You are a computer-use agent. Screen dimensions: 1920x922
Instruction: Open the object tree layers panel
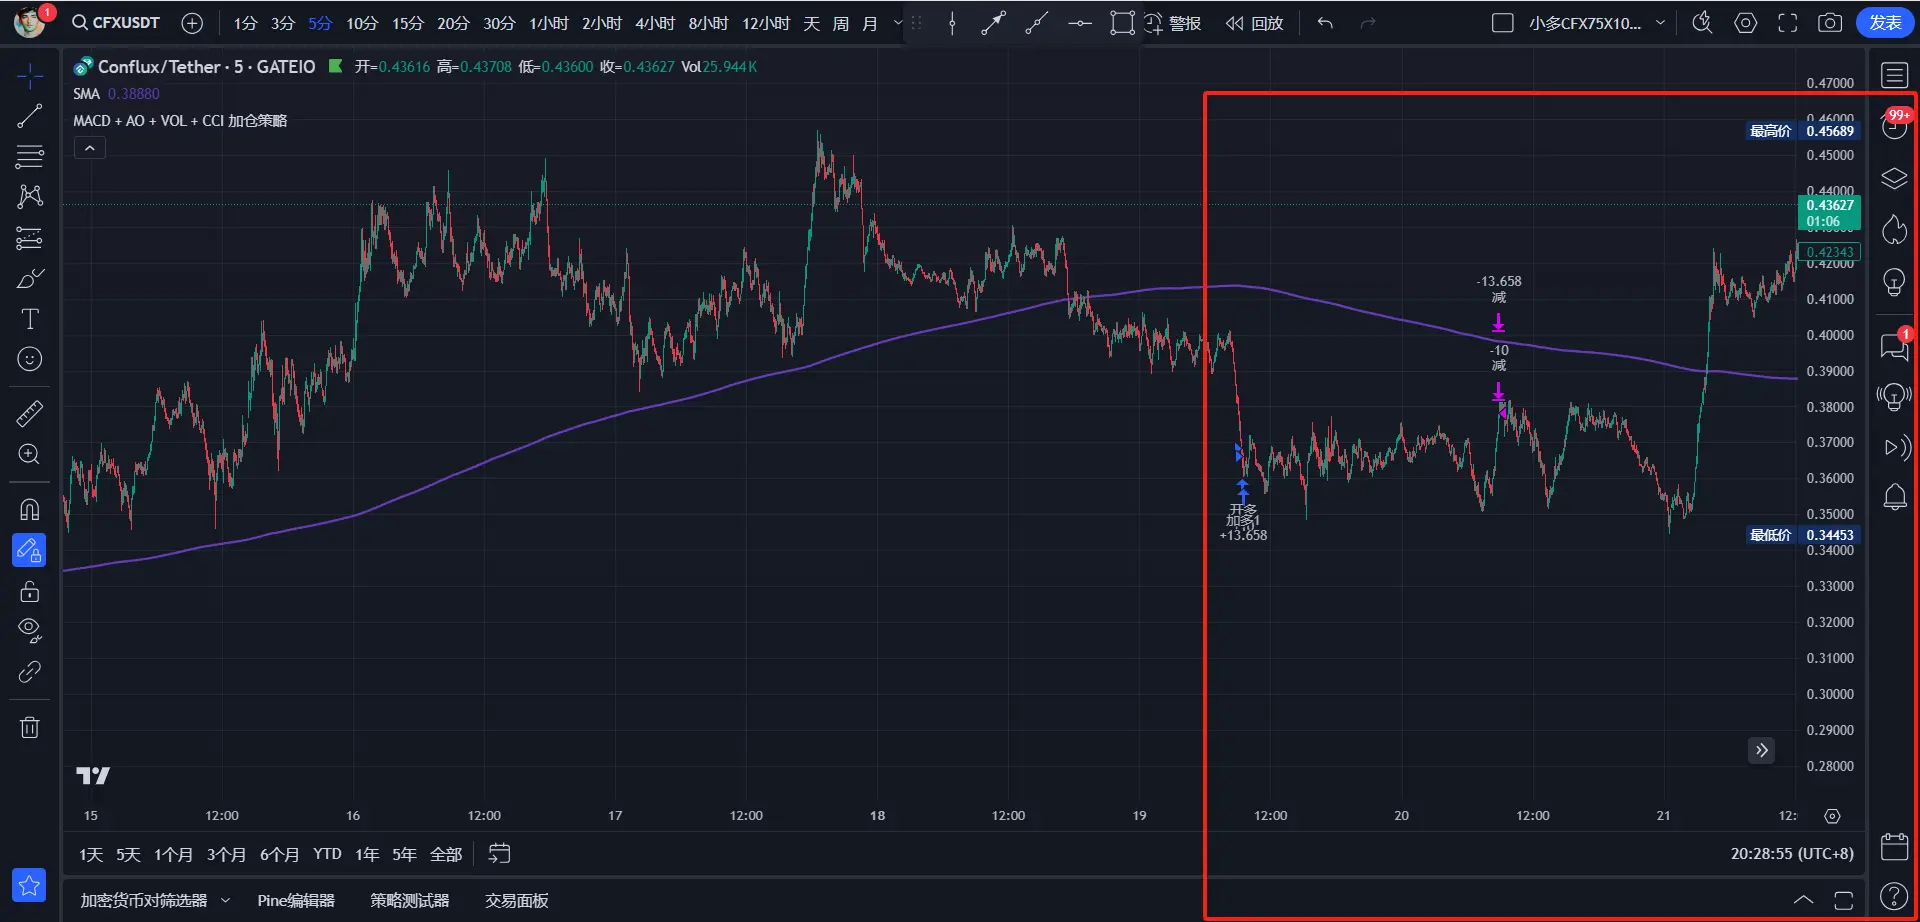click(1894, 179)
